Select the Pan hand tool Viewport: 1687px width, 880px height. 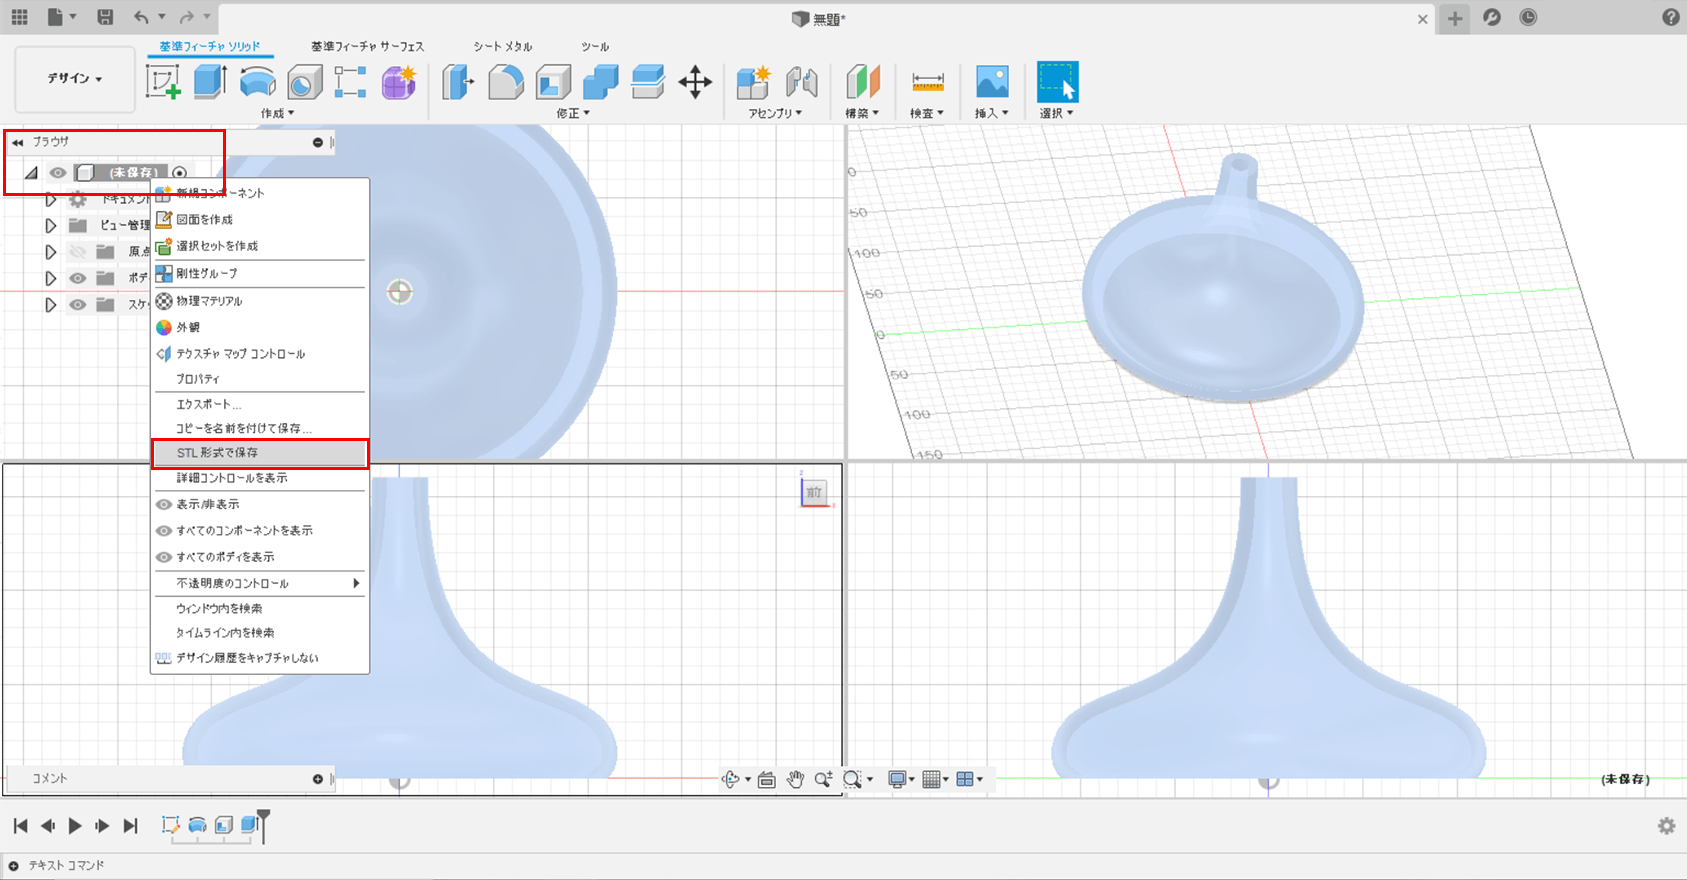tap(795, 780)
